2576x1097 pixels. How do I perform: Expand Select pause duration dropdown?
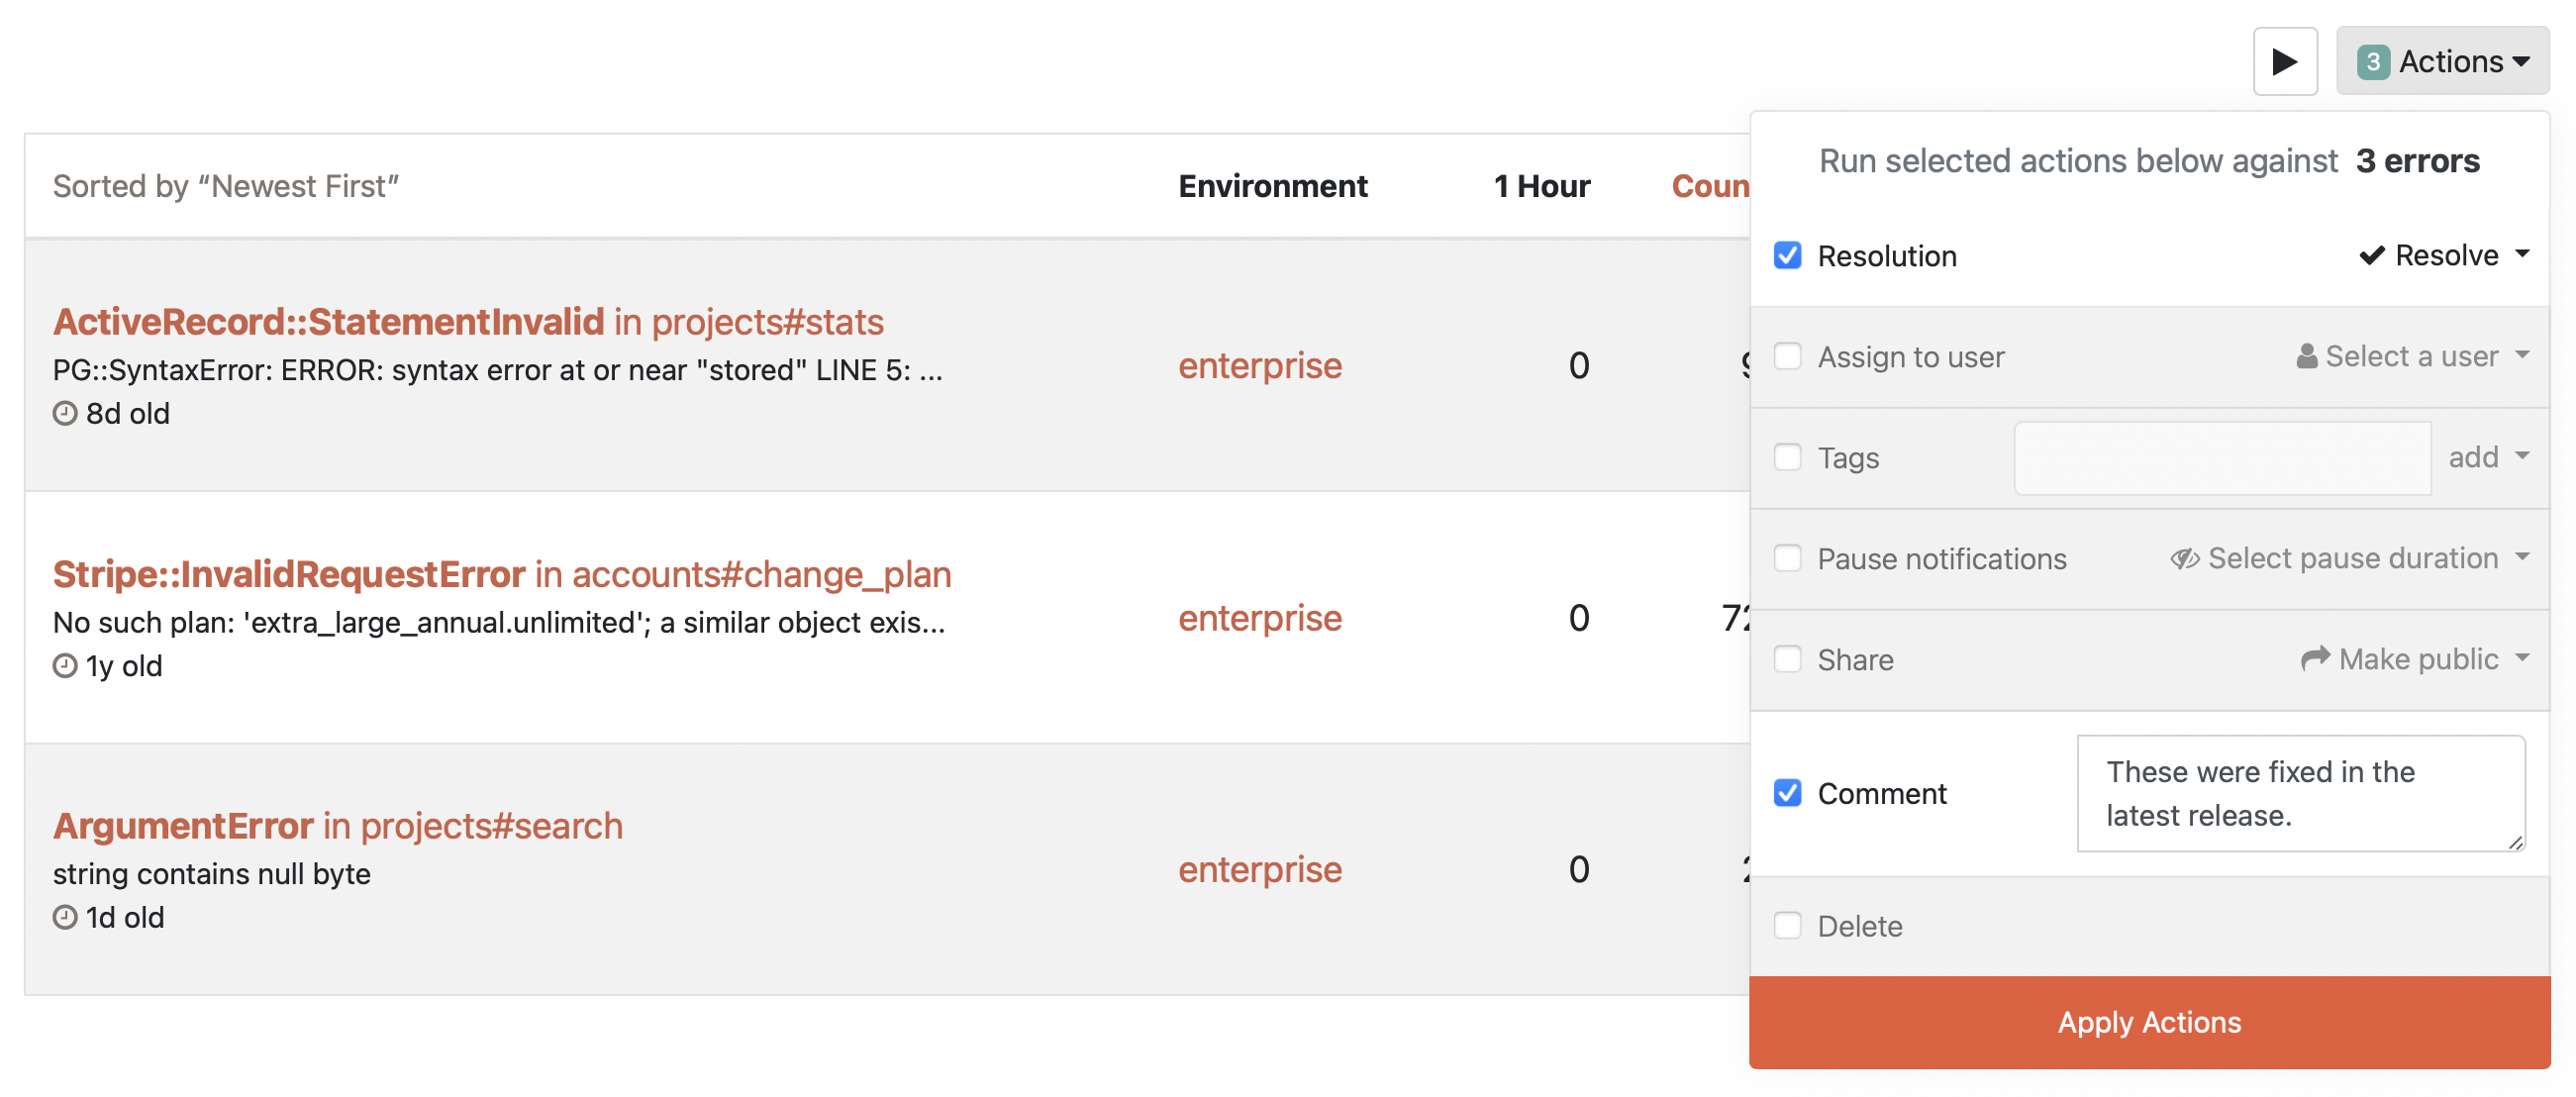point(2351,558)
